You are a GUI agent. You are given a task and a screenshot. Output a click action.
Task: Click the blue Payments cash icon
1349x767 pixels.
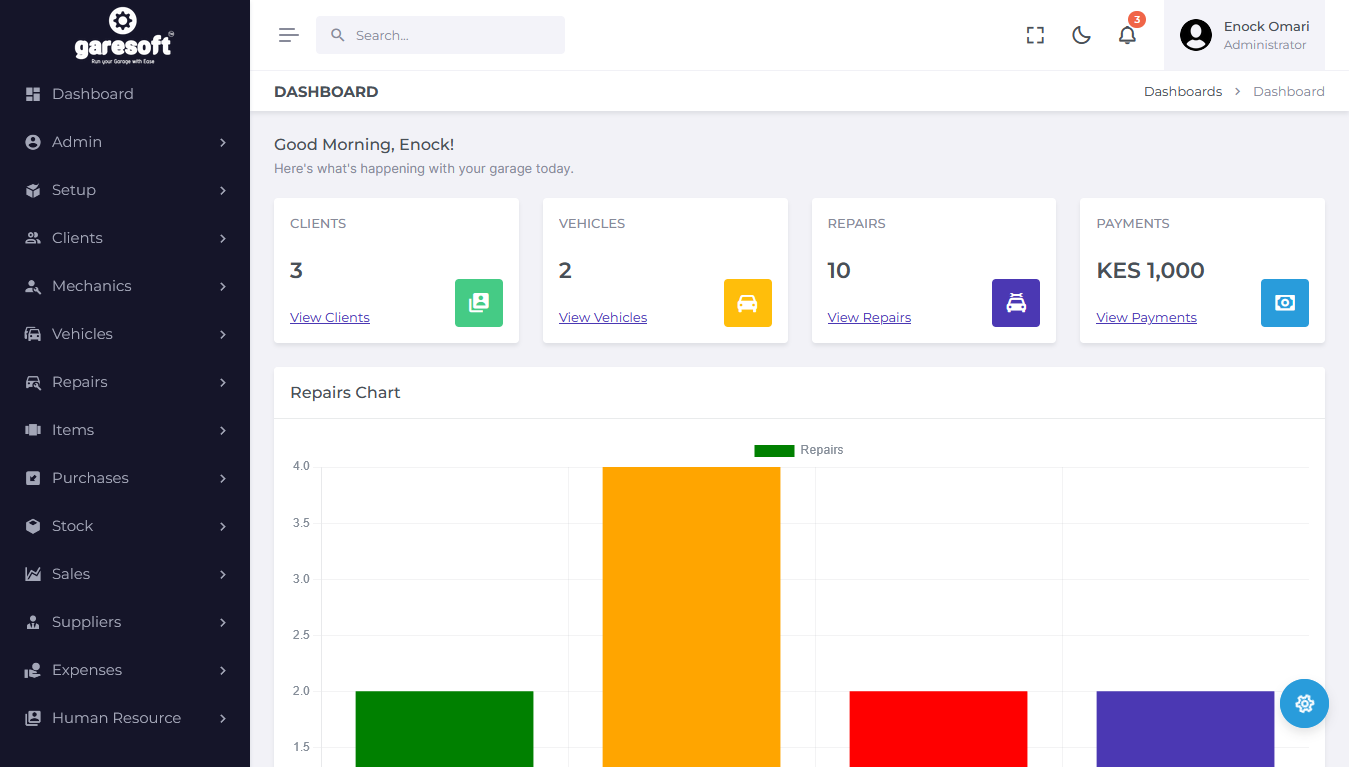coord(1284,303)
